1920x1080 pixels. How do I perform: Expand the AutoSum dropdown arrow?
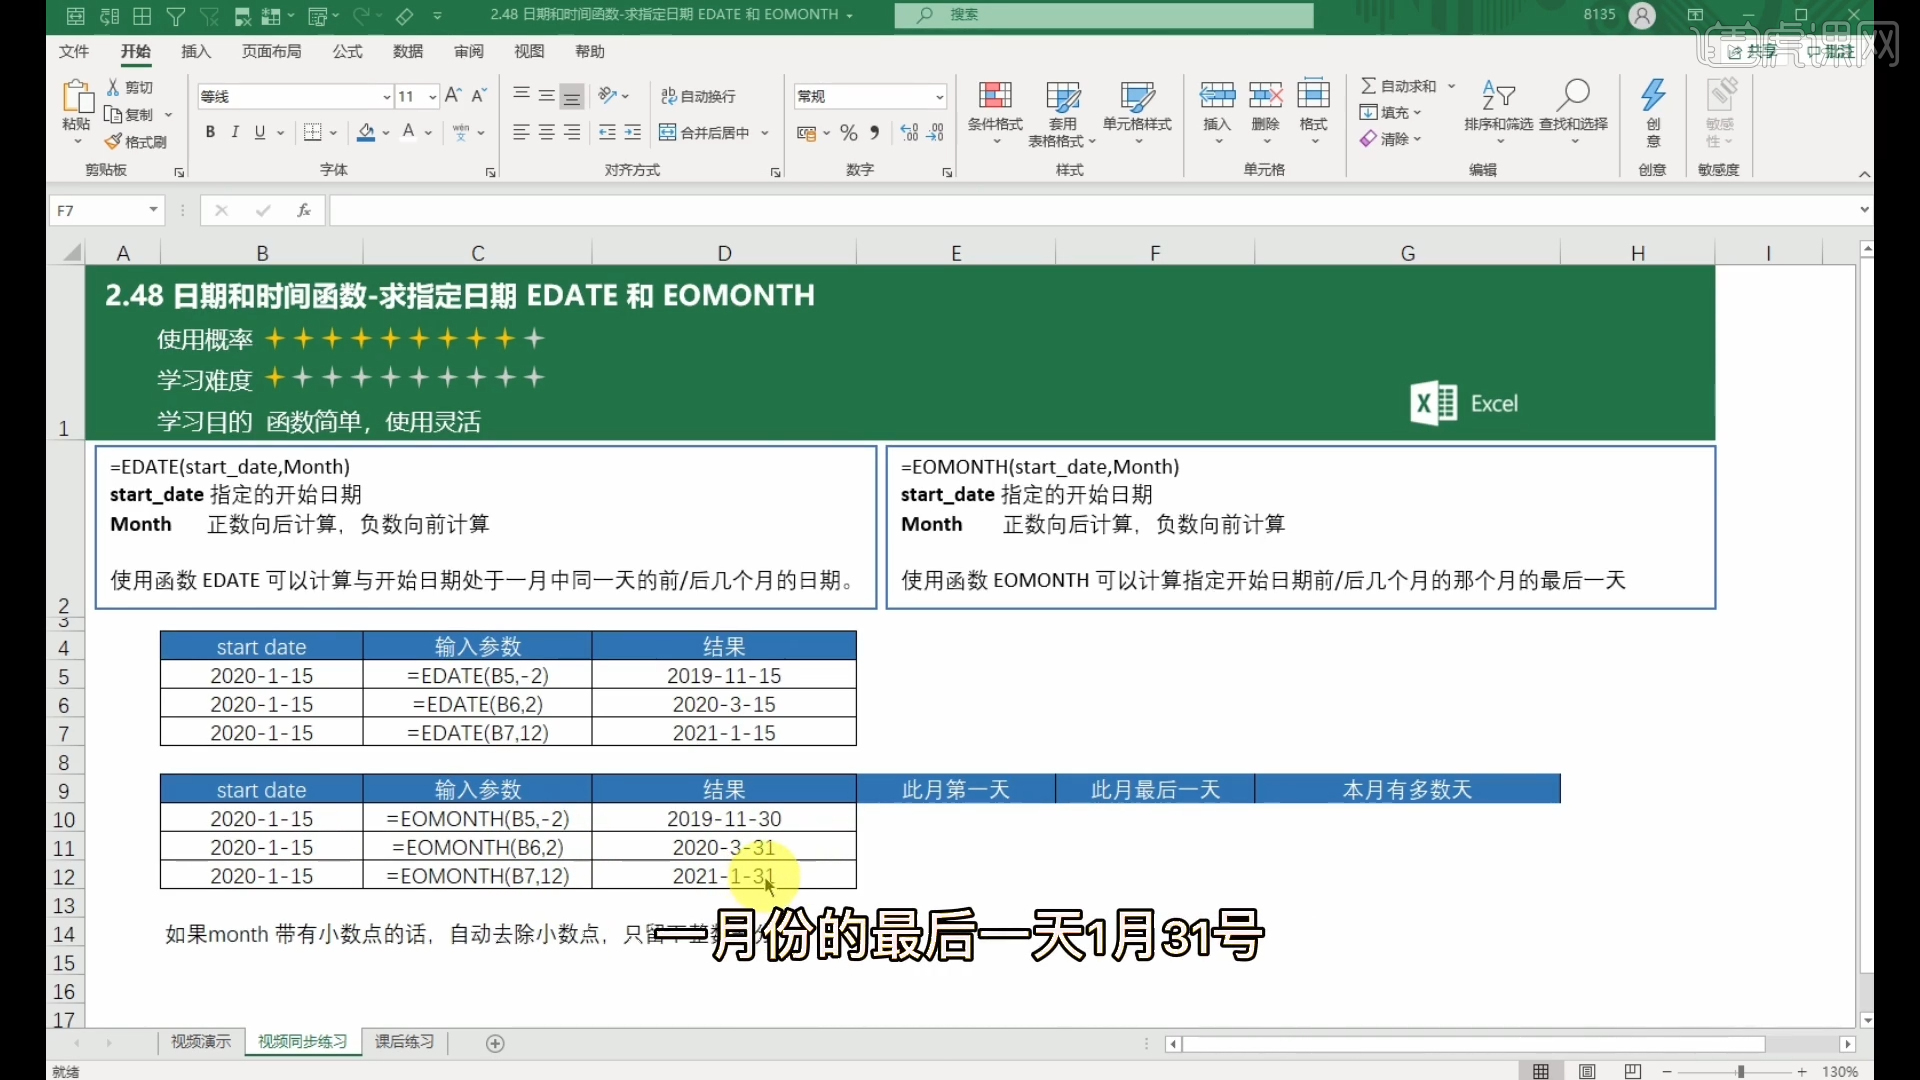(1451, 86)
